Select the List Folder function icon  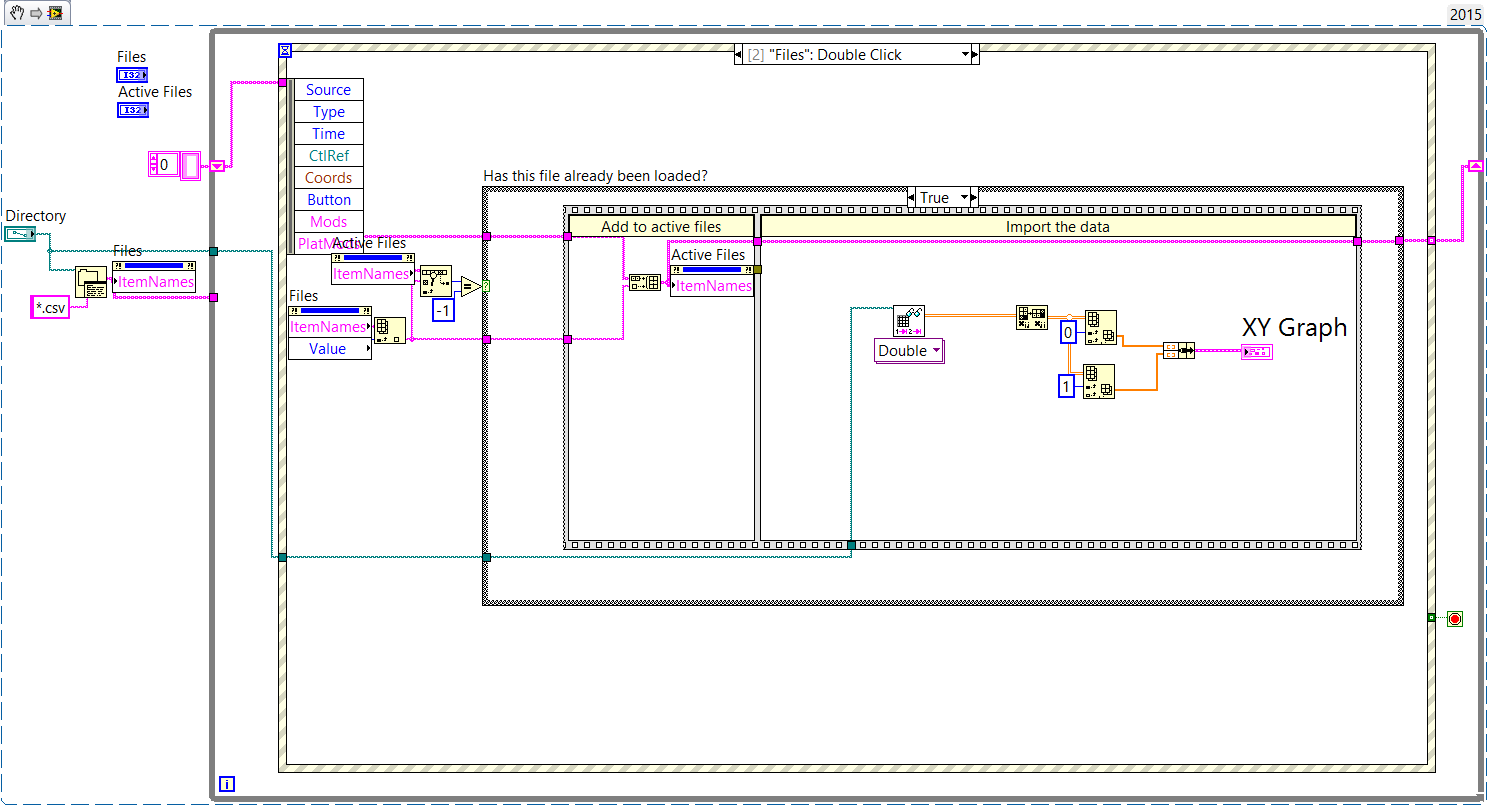click(x=92, y=284)
